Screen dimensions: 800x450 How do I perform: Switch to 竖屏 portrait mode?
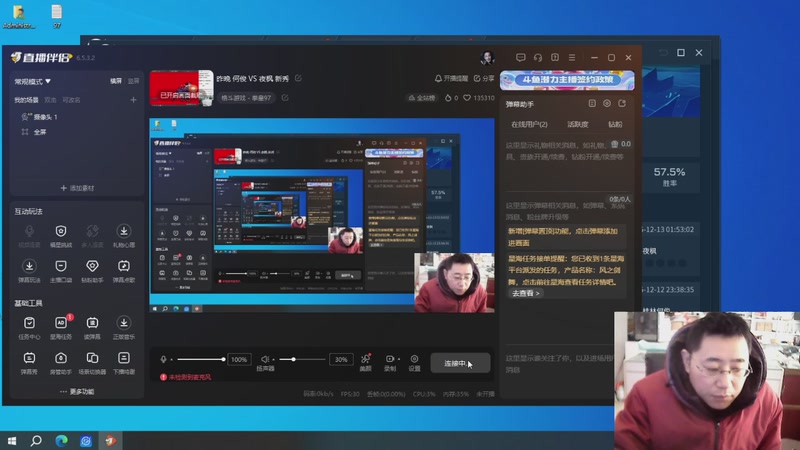(133, 81)
